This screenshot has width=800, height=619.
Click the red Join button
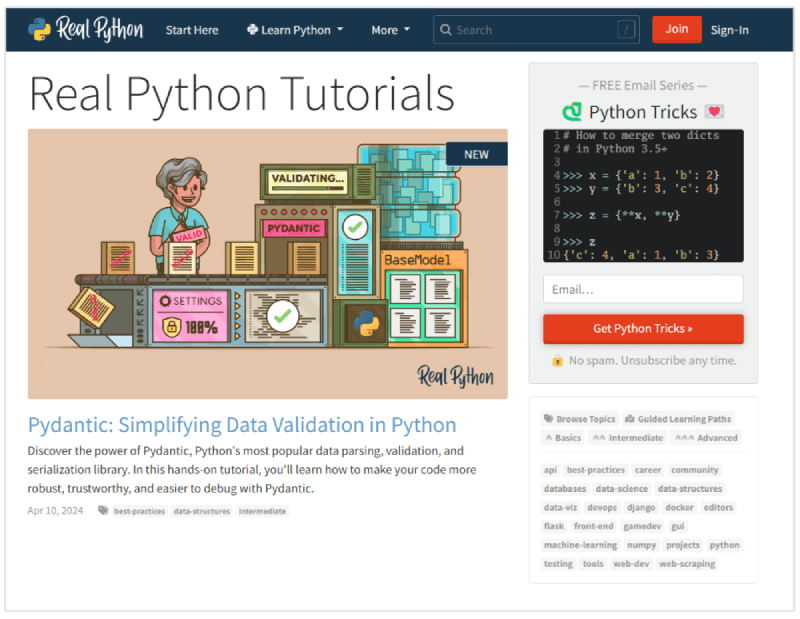(677, 29)
